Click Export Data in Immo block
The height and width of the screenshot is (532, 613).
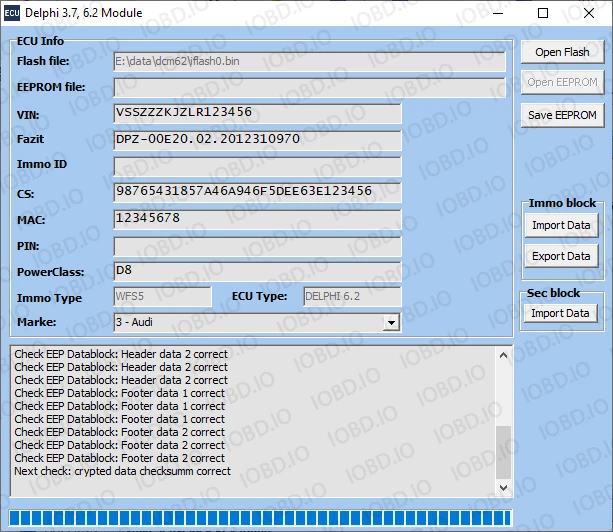(560, 256)
